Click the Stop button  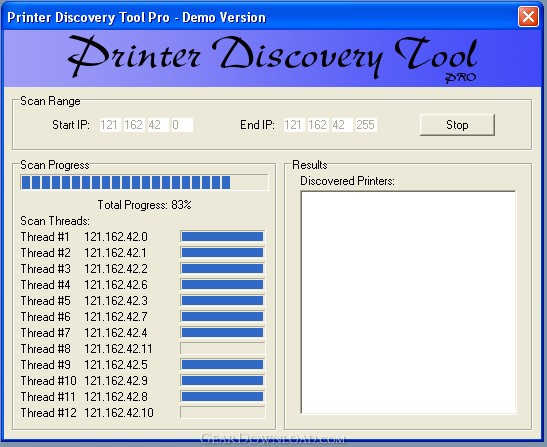(x=457, y=125)
